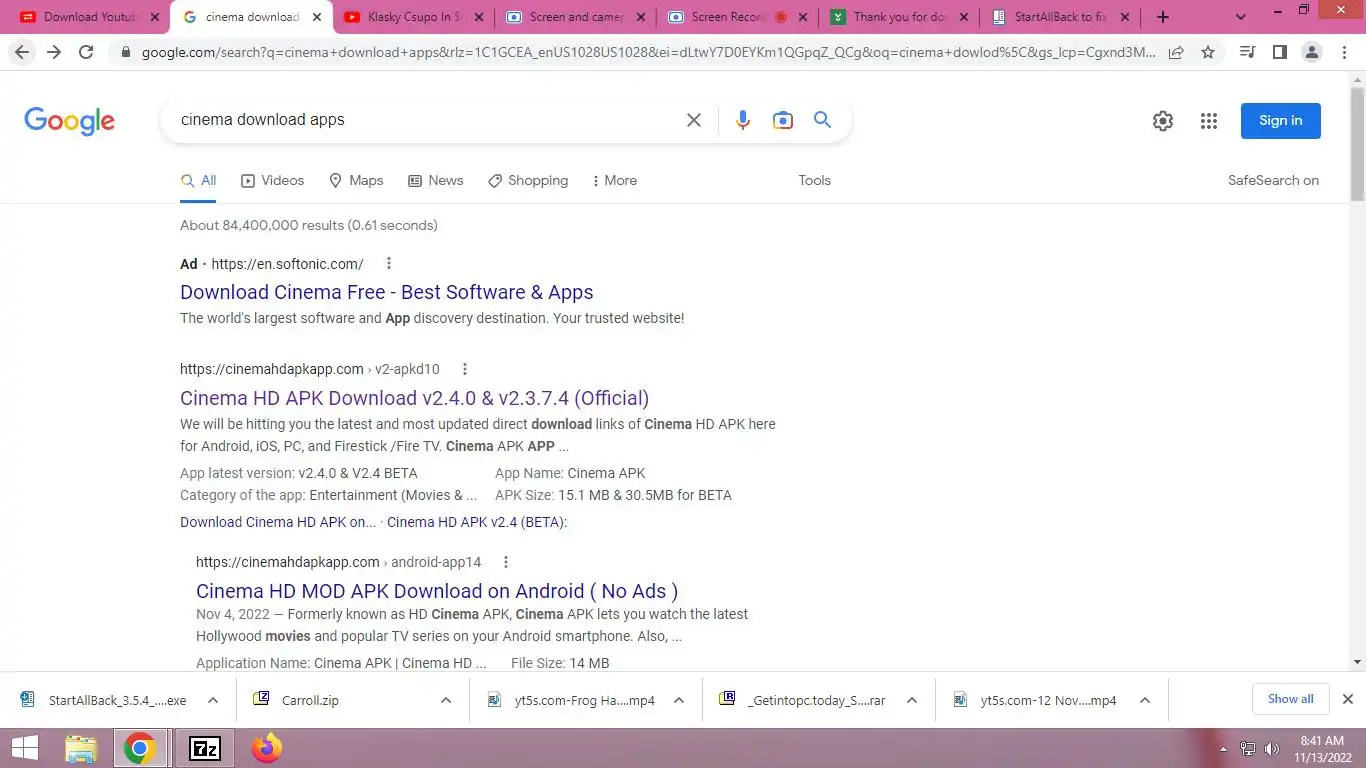
Task: Close the cinema download apps tab
Action: click(317, 17)
